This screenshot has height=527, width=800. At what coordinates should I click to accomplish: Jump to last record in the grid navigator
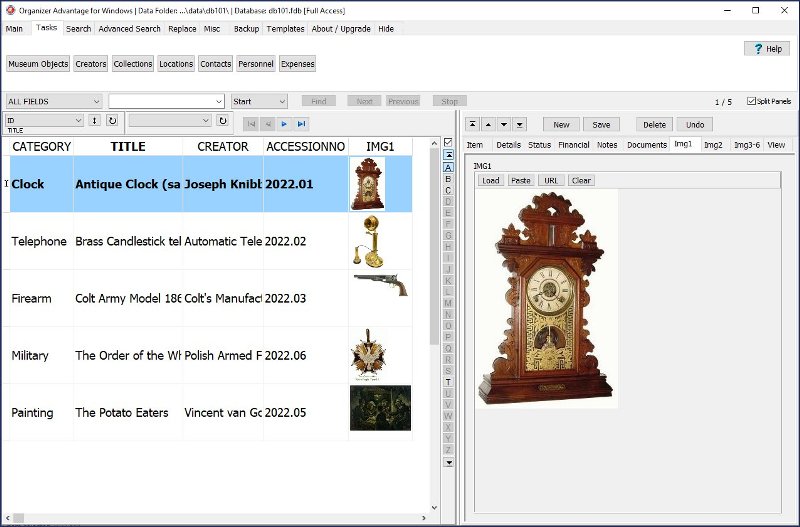click(302, 124)
